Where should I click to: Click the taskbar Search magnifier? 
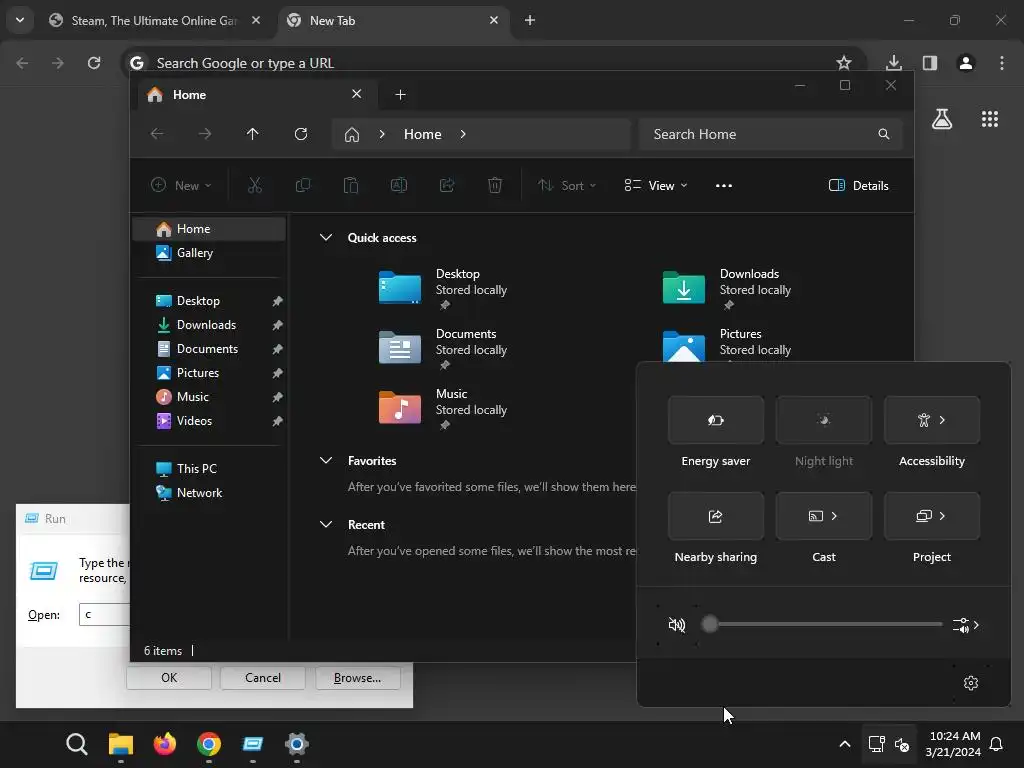76,744
